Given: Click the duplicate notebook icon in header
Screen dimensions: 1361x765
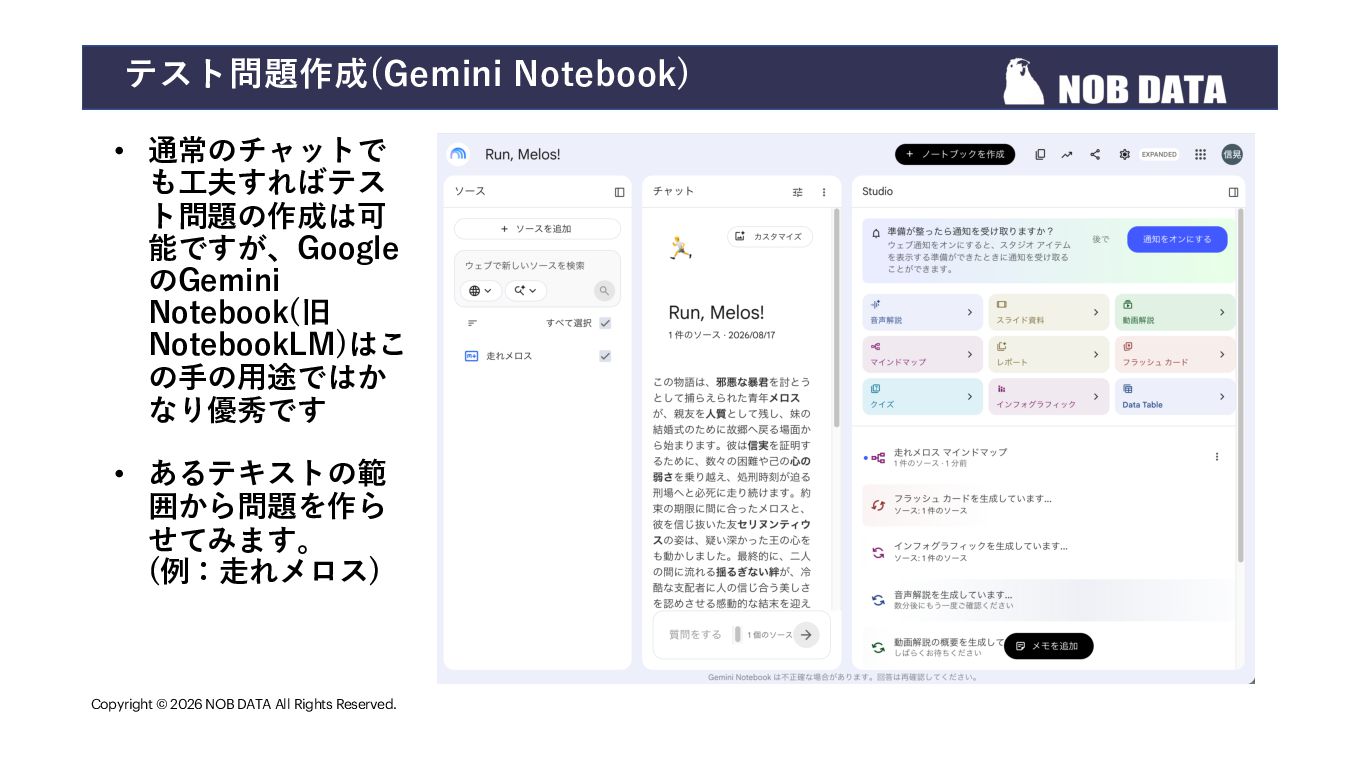Looking at the screenshot, I should (1040, 155).
